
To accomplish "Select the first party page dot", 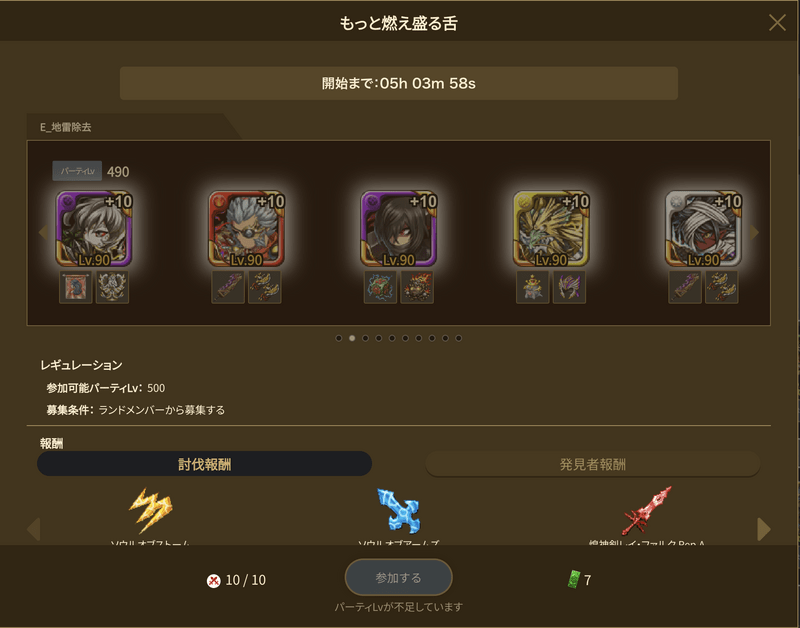I will pyautogui.click(x=339, y=338).
